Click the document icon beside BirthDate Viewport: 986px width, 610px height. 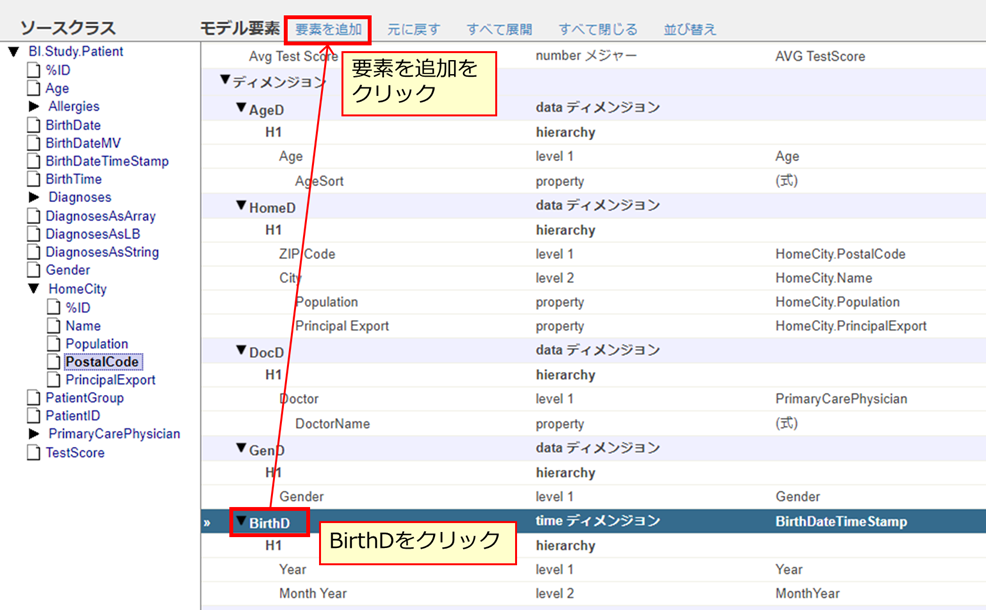click(x=33, y=125)
